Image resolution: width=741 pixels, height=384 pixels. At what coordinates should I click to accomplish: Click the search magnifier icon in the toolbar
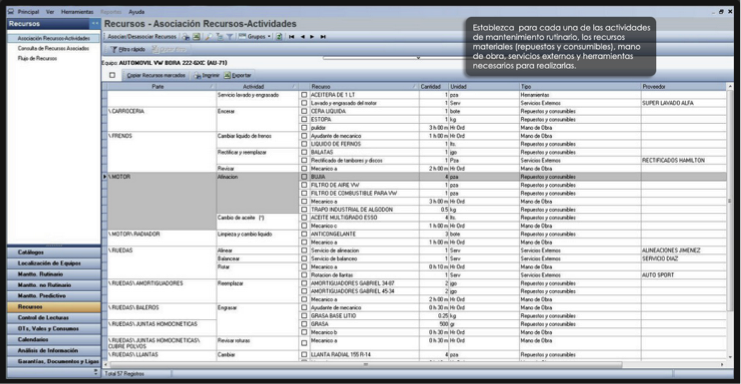click(208, 36)
